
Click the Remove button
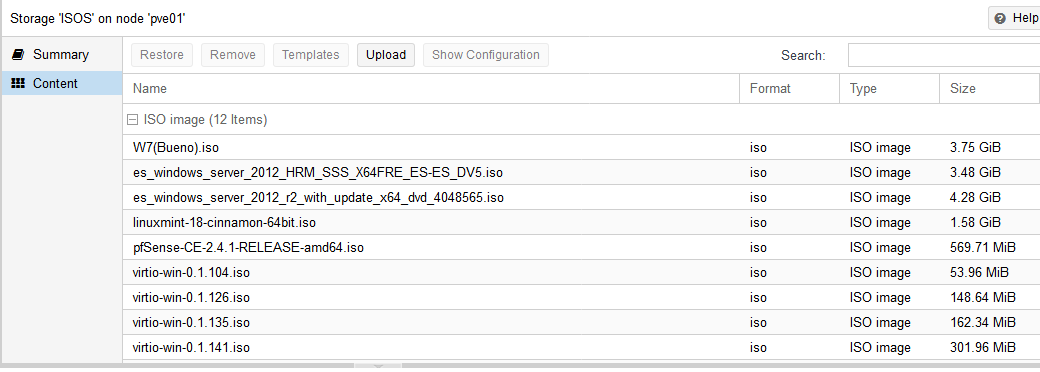coord(233,55)
